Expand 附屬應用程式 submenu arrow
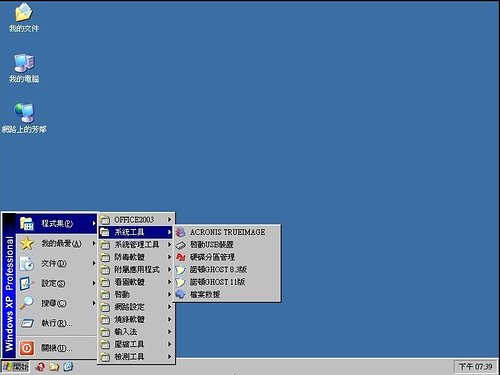The image size is (500, 375). pyautogui.click(x=169, y=269)
